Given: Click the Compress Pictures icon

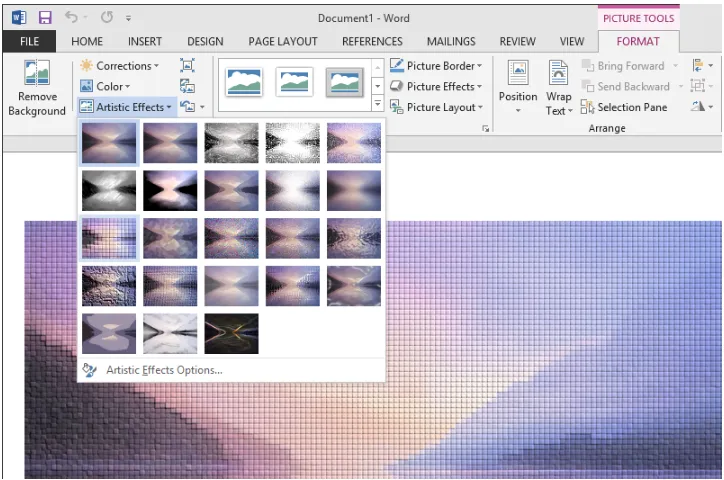Looking at the screenshot, I should pyautogui.click(x=187, y=66).
